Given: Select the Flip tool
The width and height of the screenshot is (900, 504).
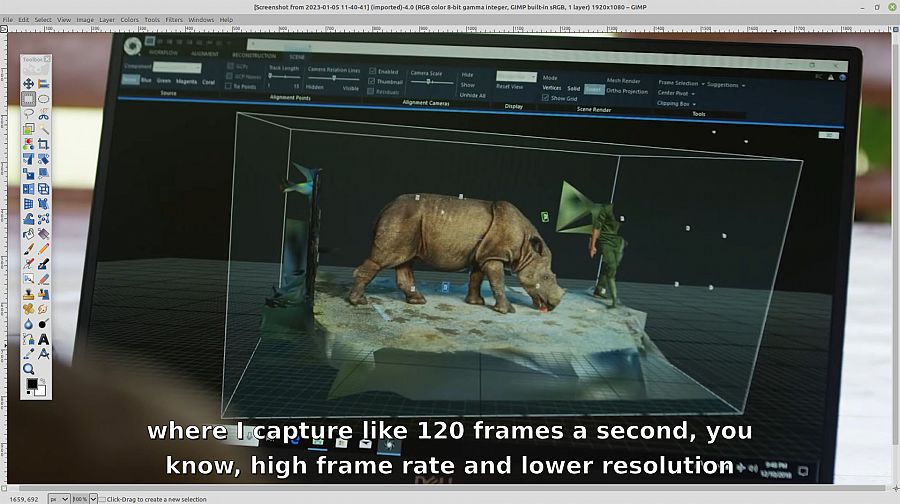Looking at the screenshot, I should coord(28,188).
